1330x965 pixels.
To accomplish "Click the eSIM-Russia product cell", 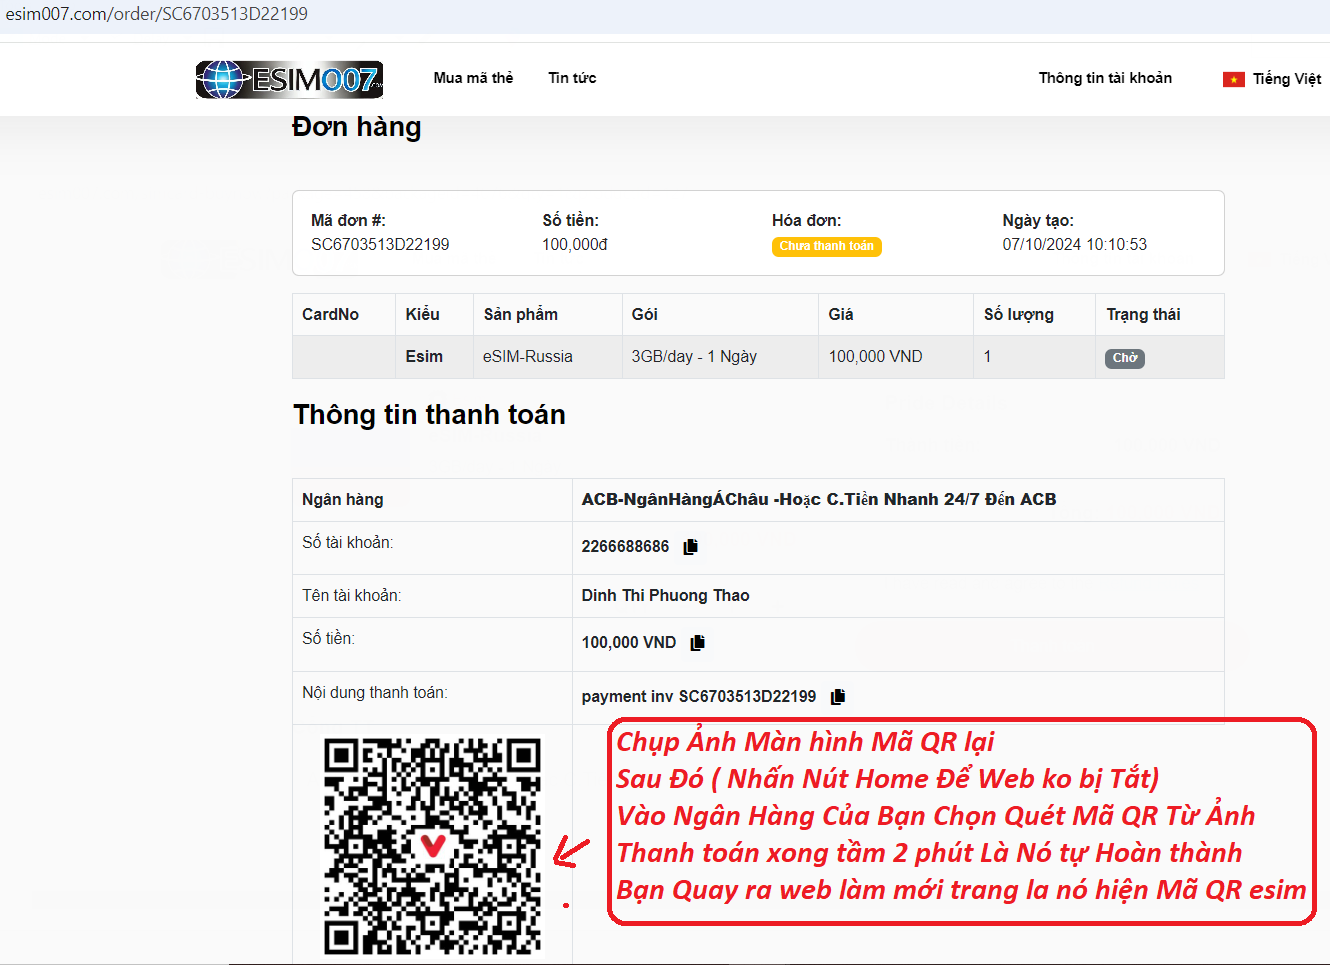I will point(547,357).
